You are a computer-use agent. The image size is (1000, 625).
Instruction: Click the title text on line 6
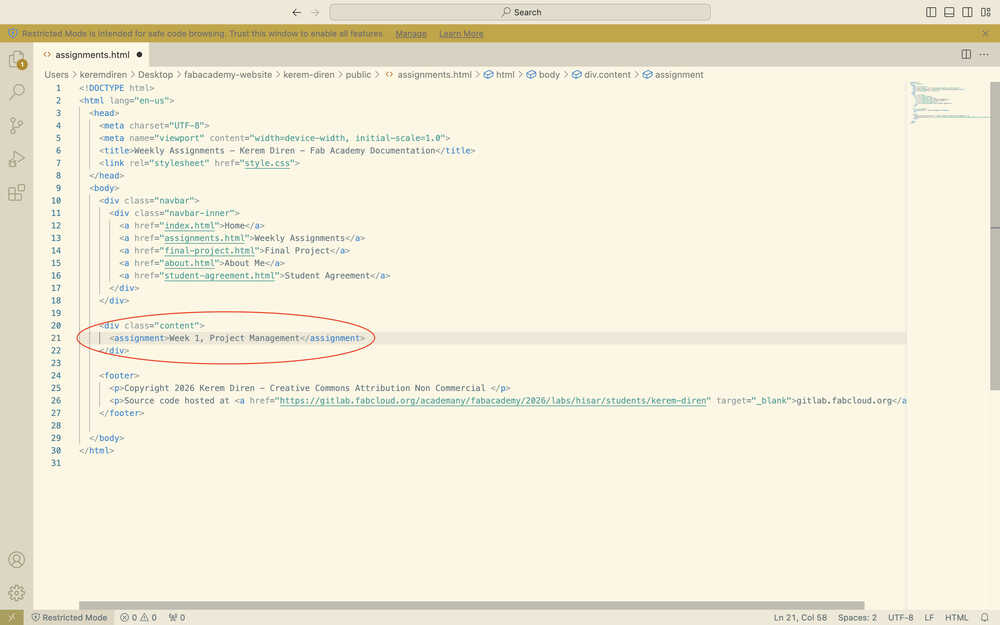coord(284,151)
